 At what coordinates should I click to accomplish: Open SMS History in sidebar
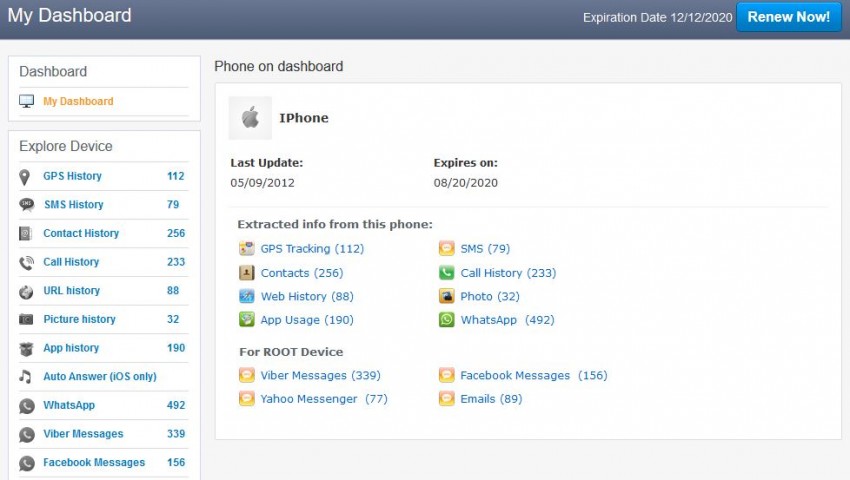[74, 204]
